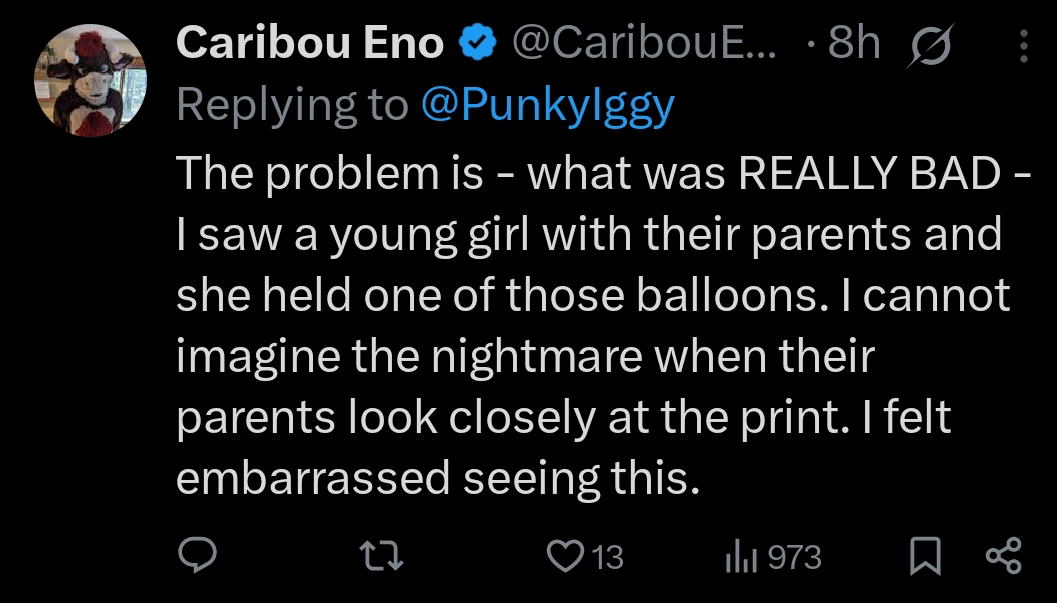
Task: Like the tweet with the heart icon
Action: pos(564,557)
